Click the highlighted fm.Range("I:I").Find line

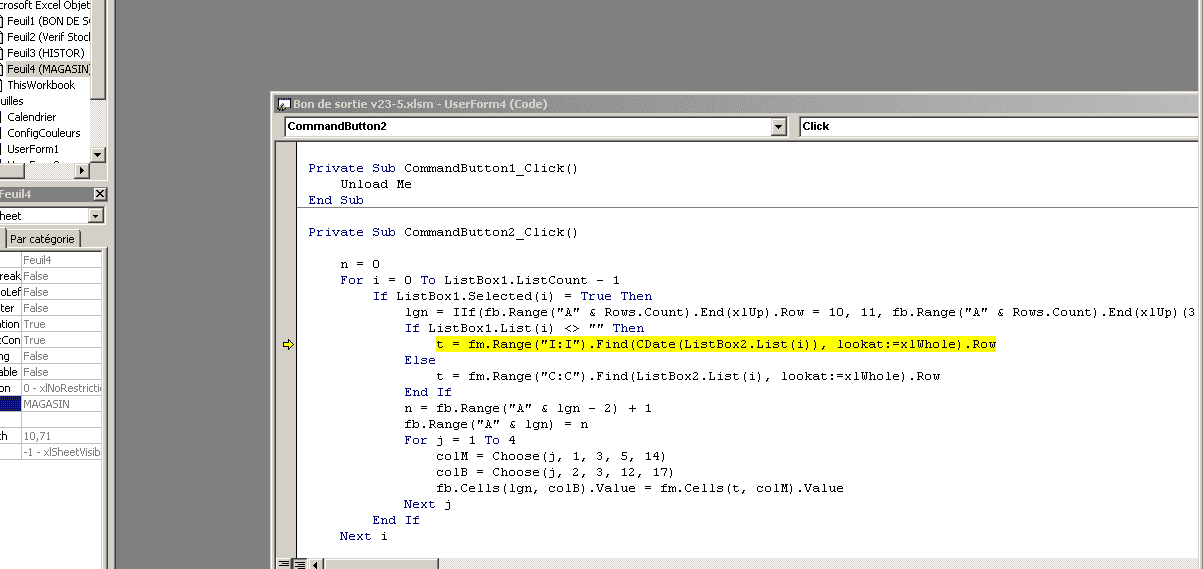pos(716,344)
